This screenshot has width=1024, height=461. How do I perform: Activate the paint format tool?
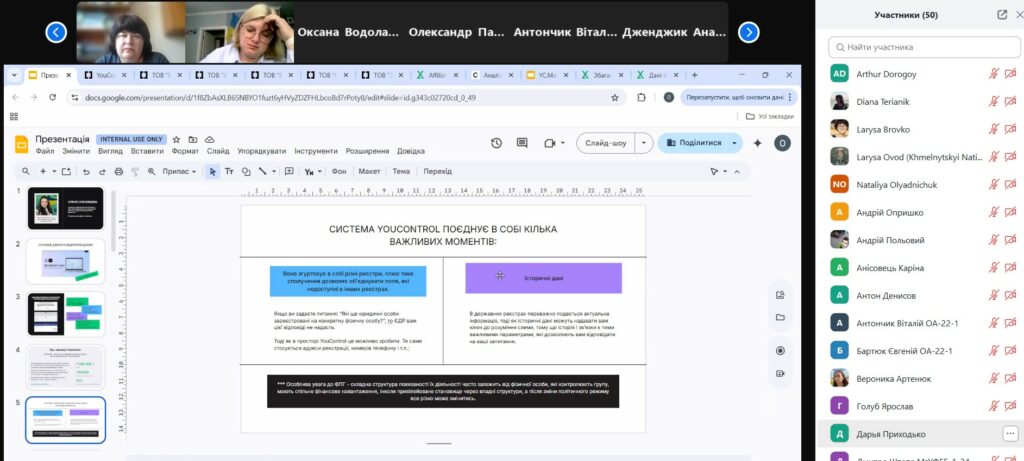135,171
